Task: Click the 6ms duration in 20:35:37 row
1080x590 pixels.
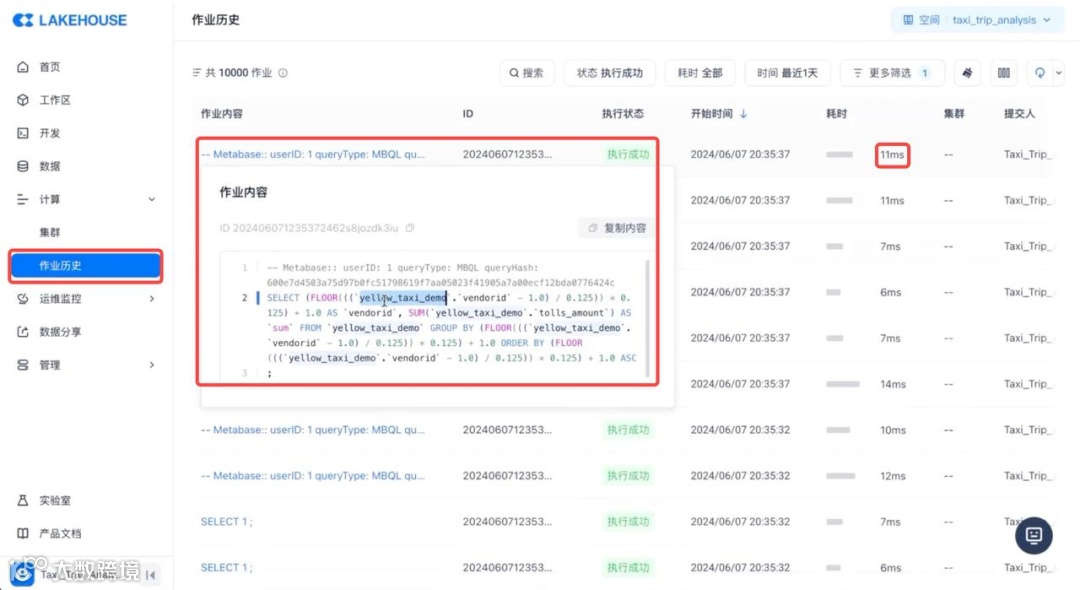Action: [891, 292]
